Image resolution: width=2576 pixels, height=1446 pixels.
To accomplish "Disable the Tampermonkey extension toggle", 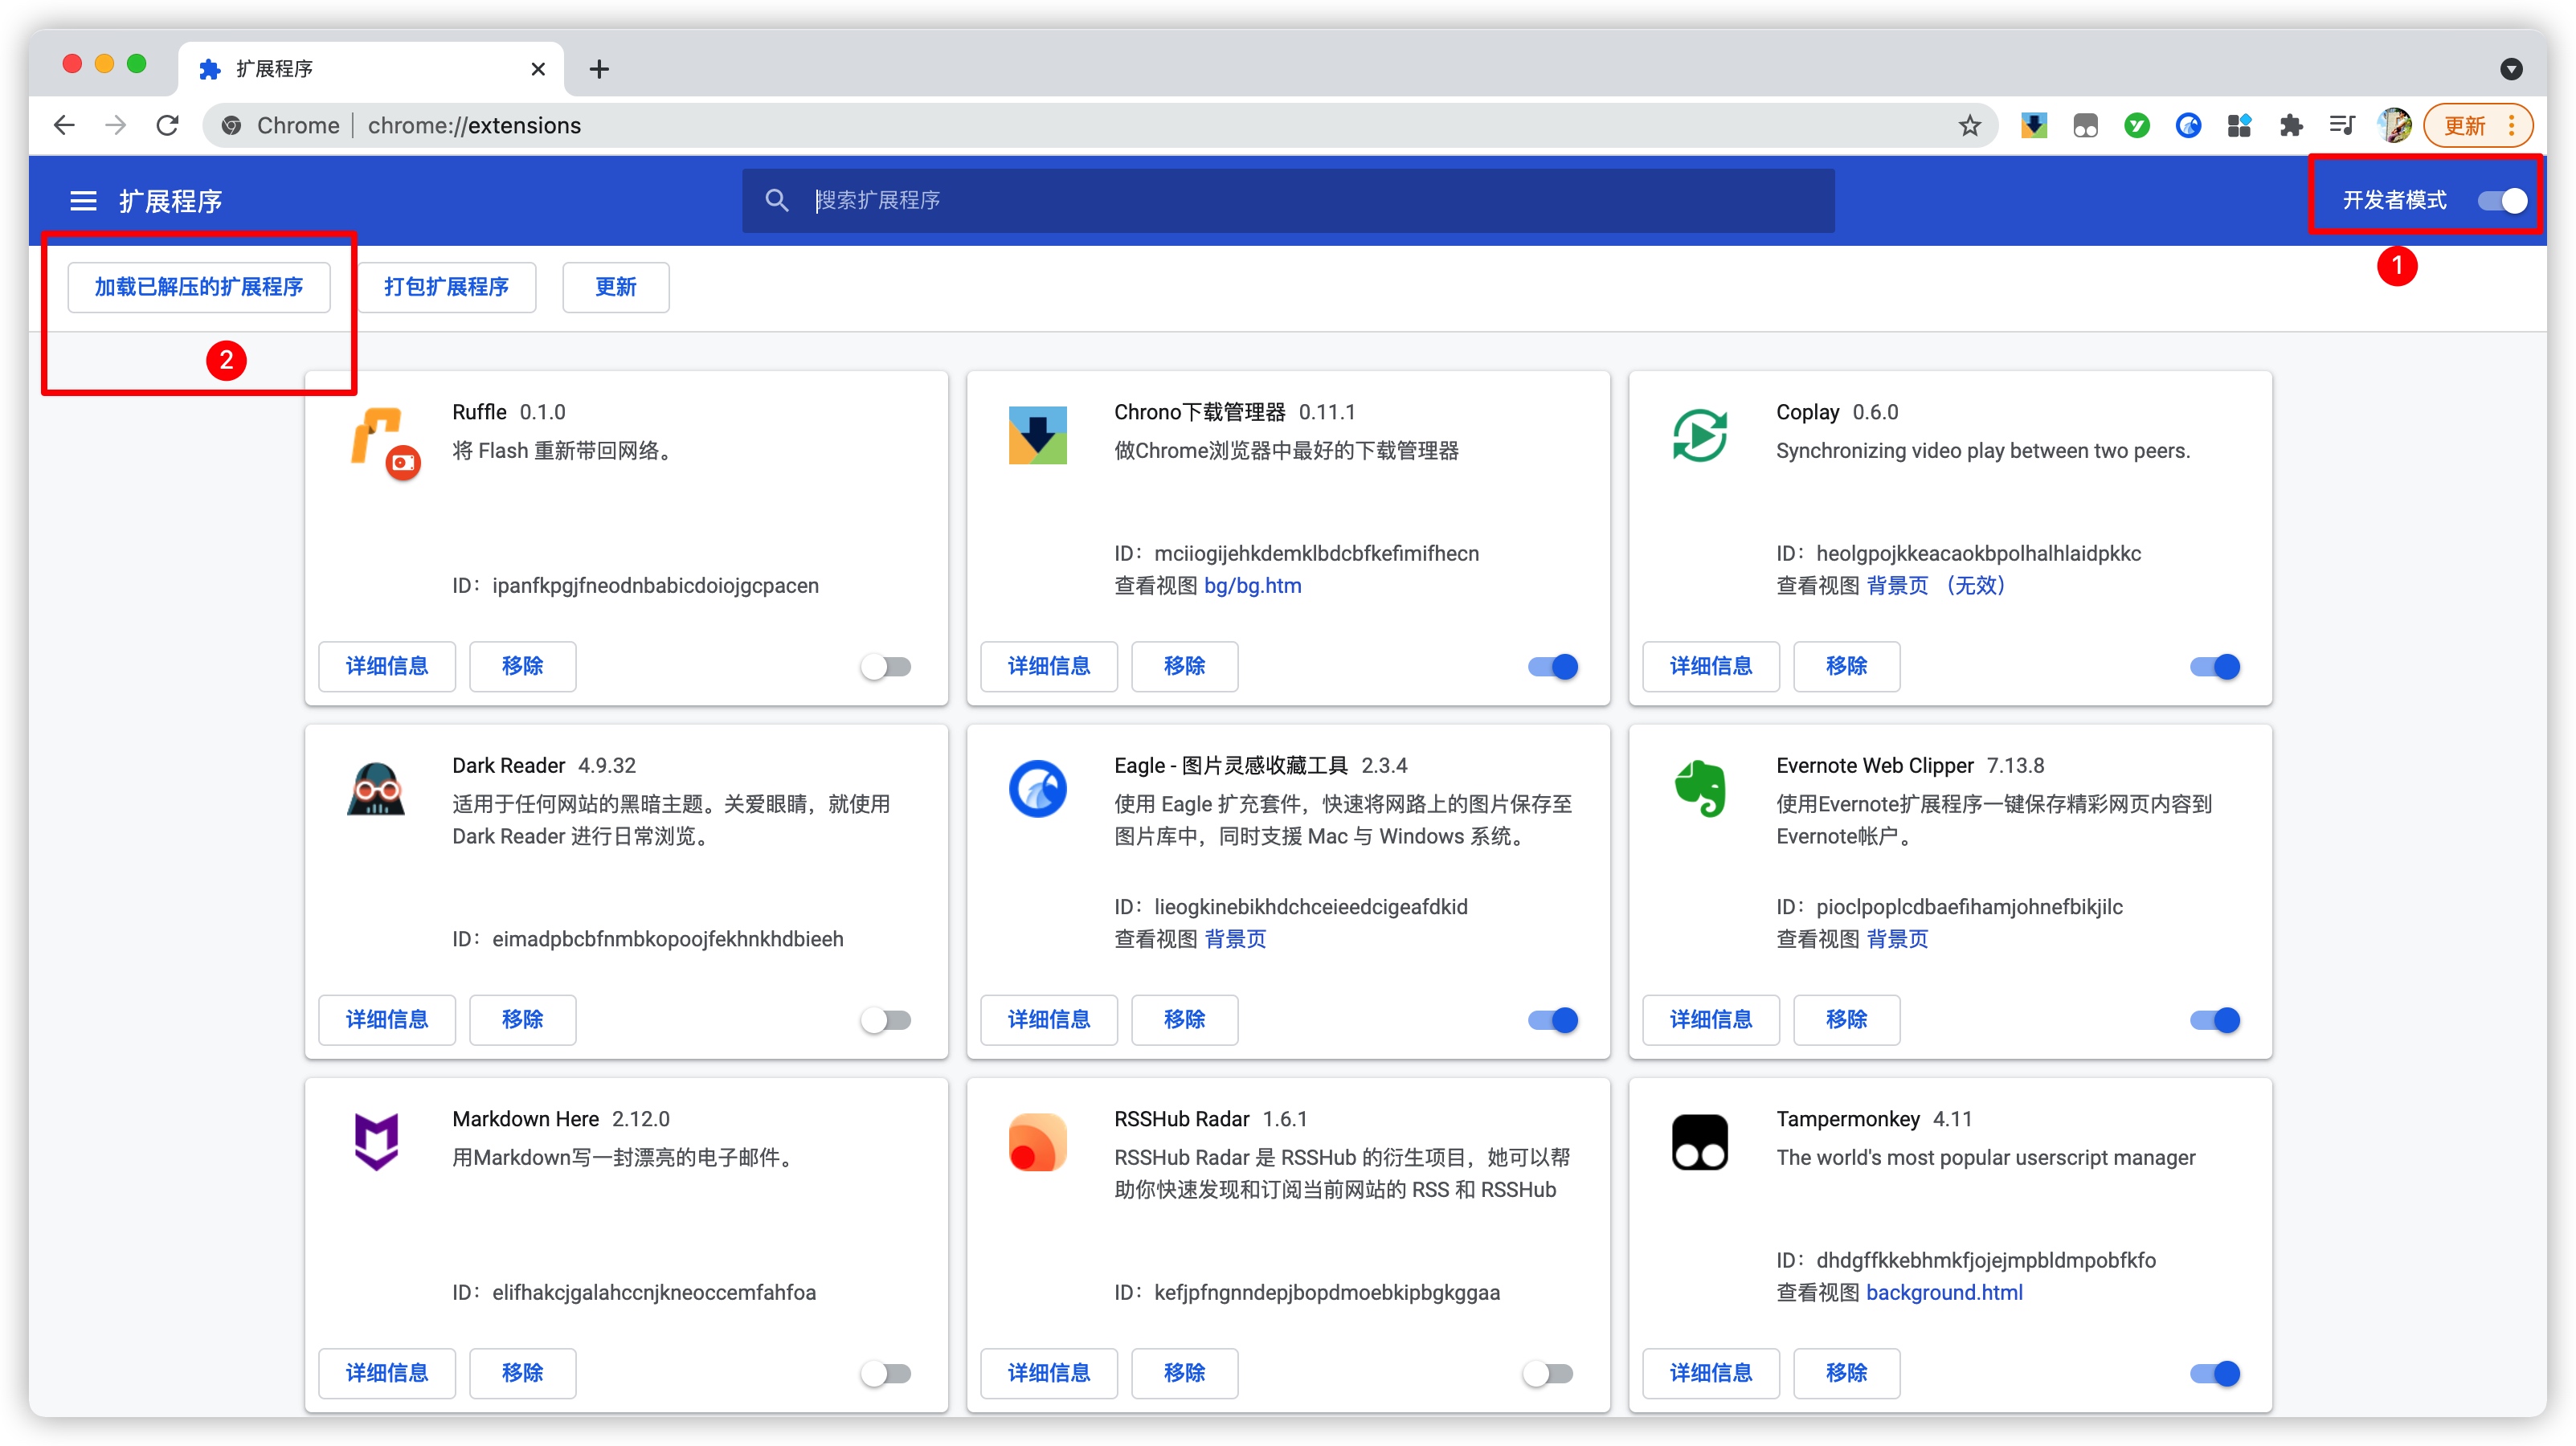I will (2214, 1373).
